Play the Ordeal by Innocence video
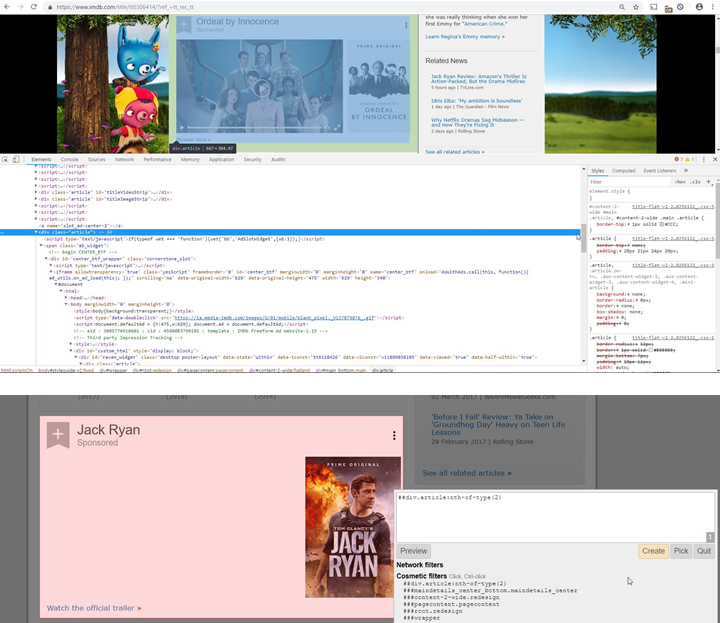Screen dimensions: 720x623 (262, 88)
